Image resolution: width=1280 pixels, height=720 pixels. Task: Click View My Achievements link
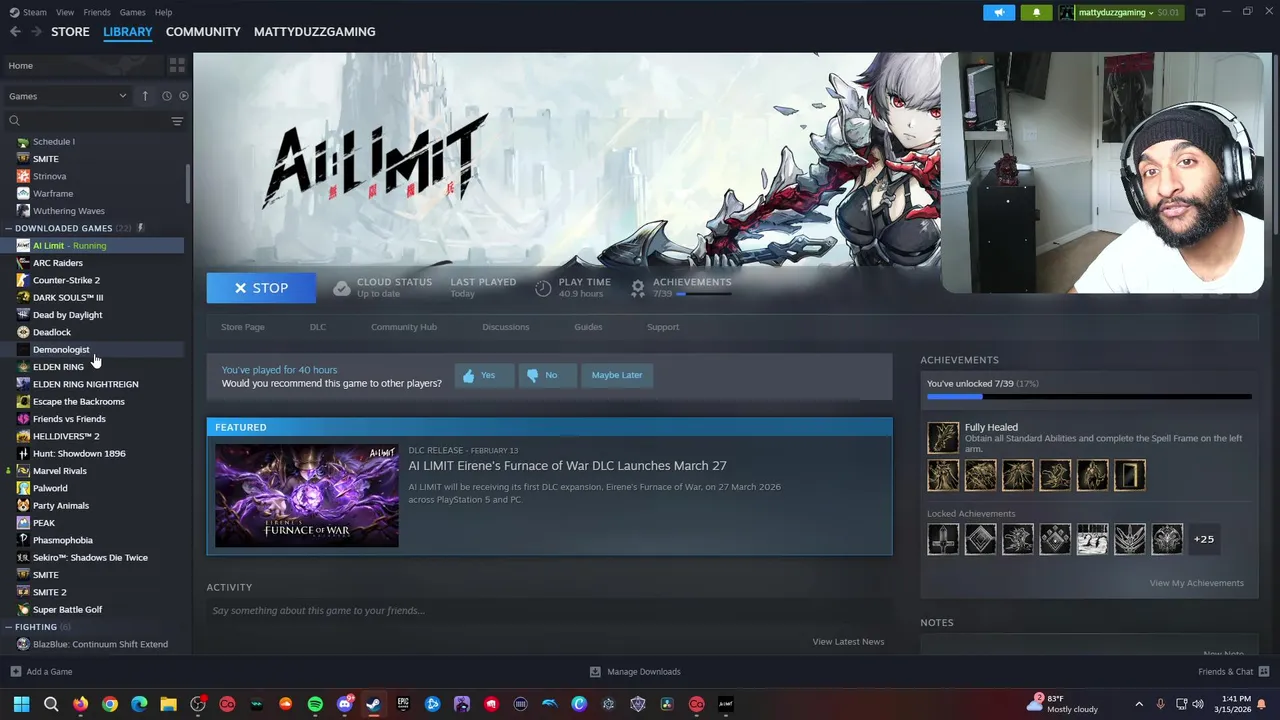tap(1197, 583)
